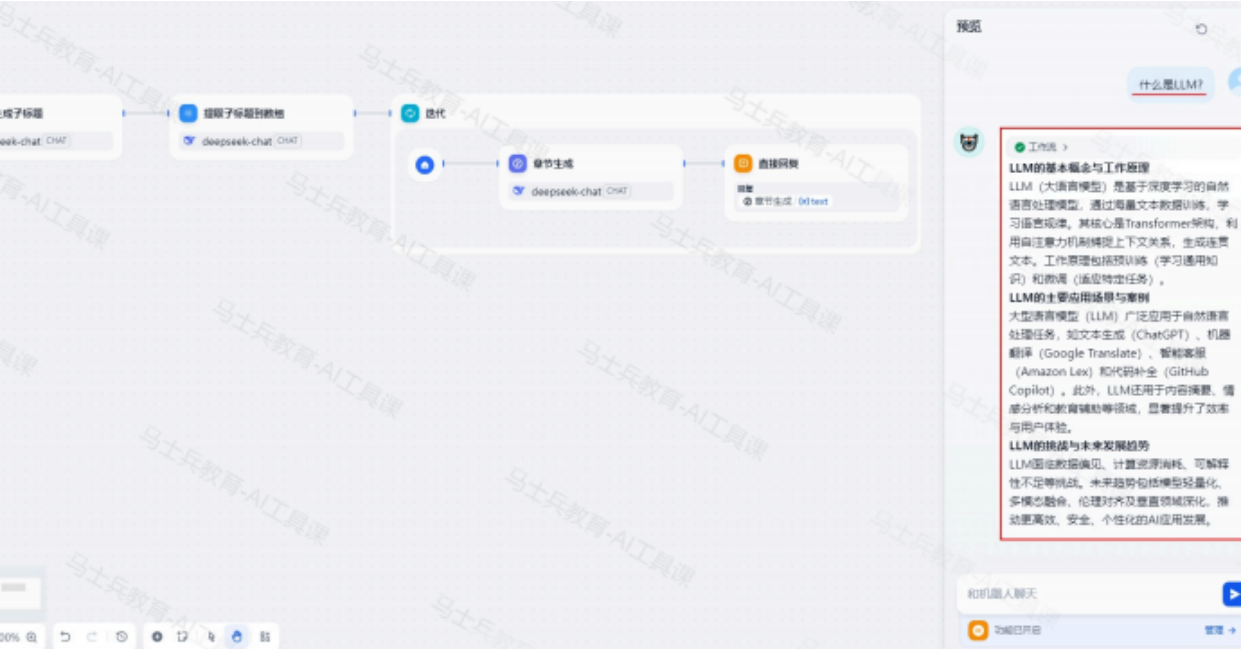Screen dimensions: 1241x651
Task: Click the organize nodes layout icon
Action: coord(264,636)
